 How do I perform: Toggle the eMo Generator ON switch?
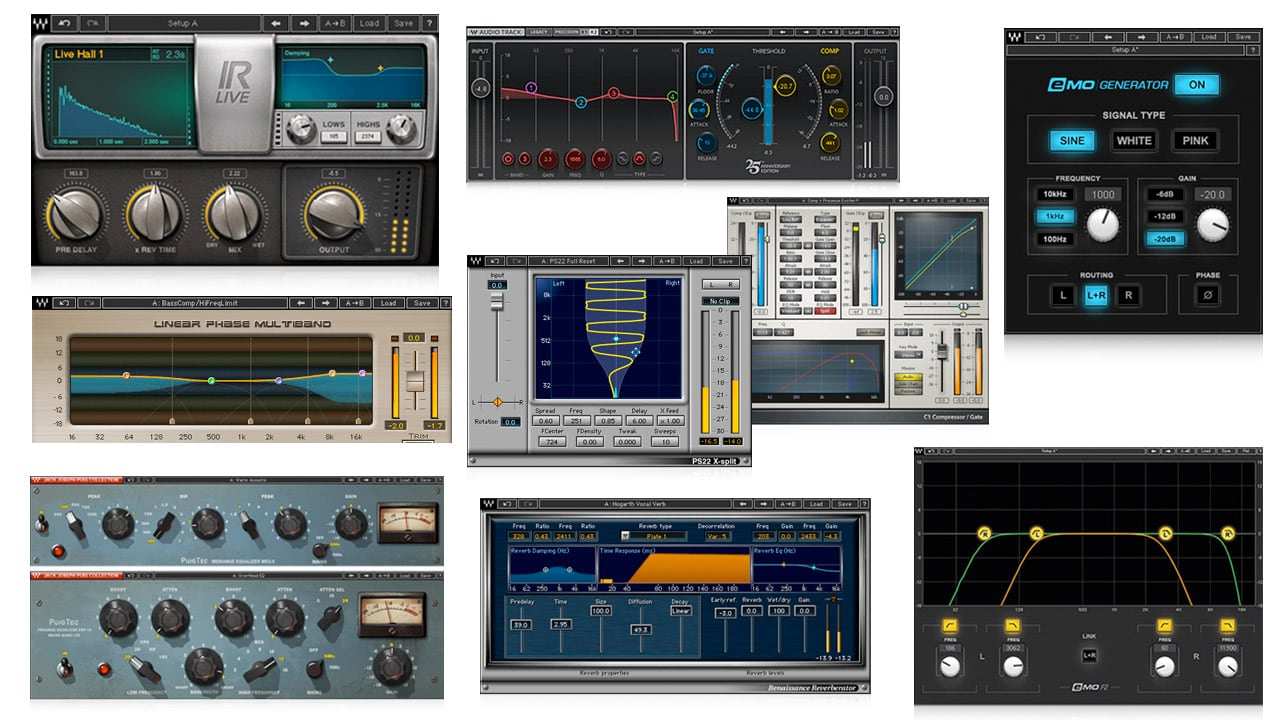[1197, 85]
